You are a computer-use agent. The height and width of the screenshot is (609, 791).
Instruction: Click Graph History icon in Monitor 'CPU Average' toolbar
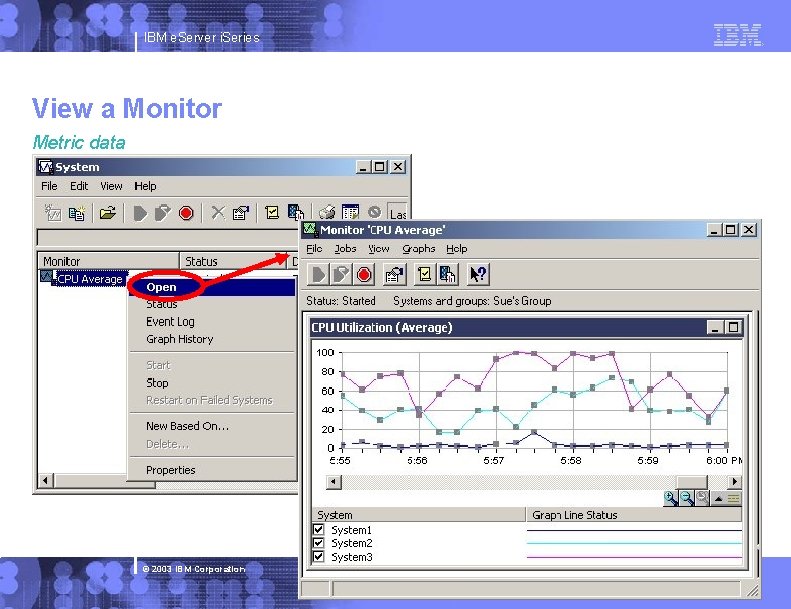coord(447,274)
